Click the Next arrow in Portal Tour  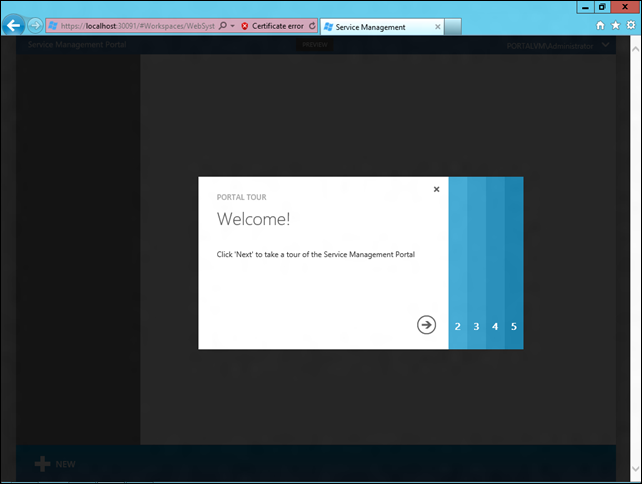coord(427,324)
